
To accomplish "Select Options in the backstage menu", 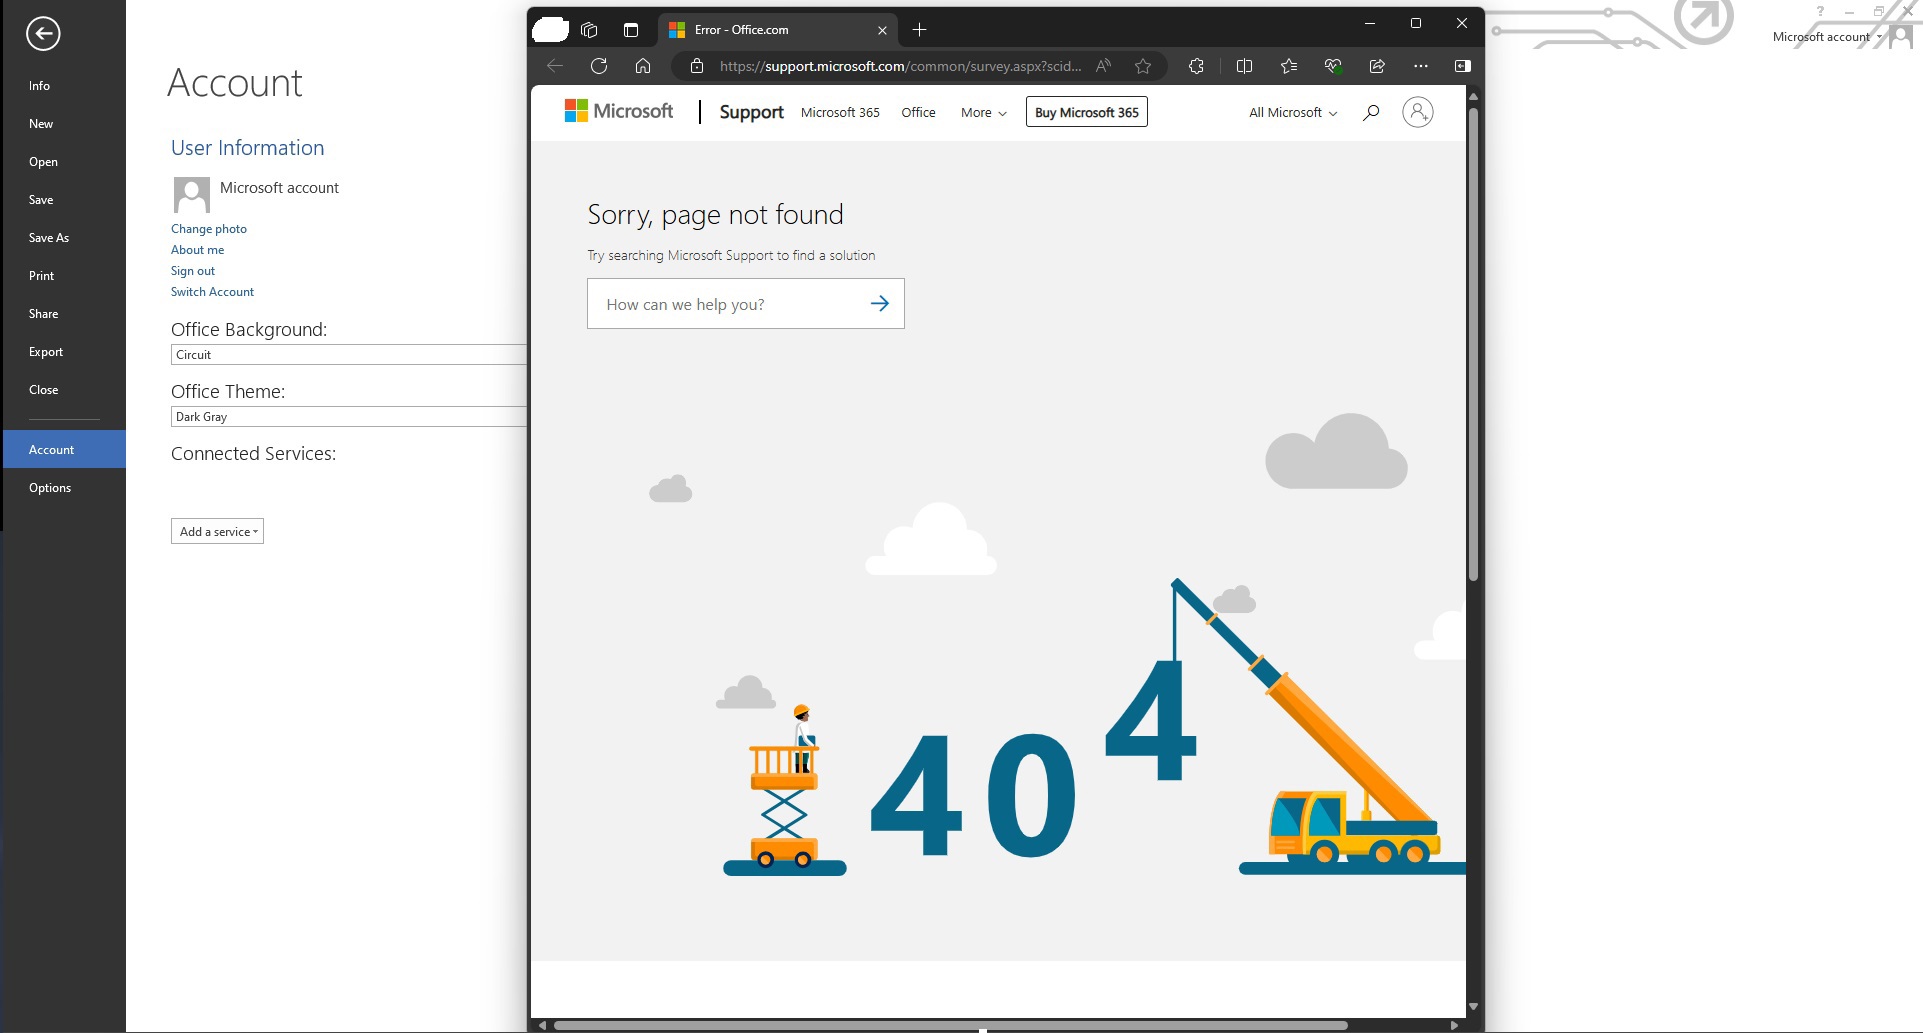I will [x=50, y=488].
